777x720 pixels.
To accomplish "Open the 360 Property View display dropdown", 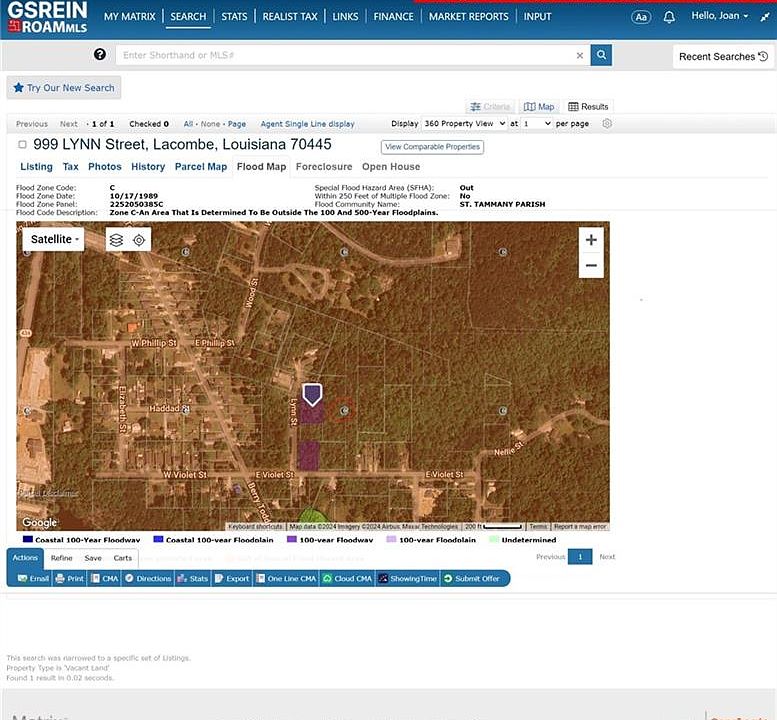I will (x=464, y=123).
